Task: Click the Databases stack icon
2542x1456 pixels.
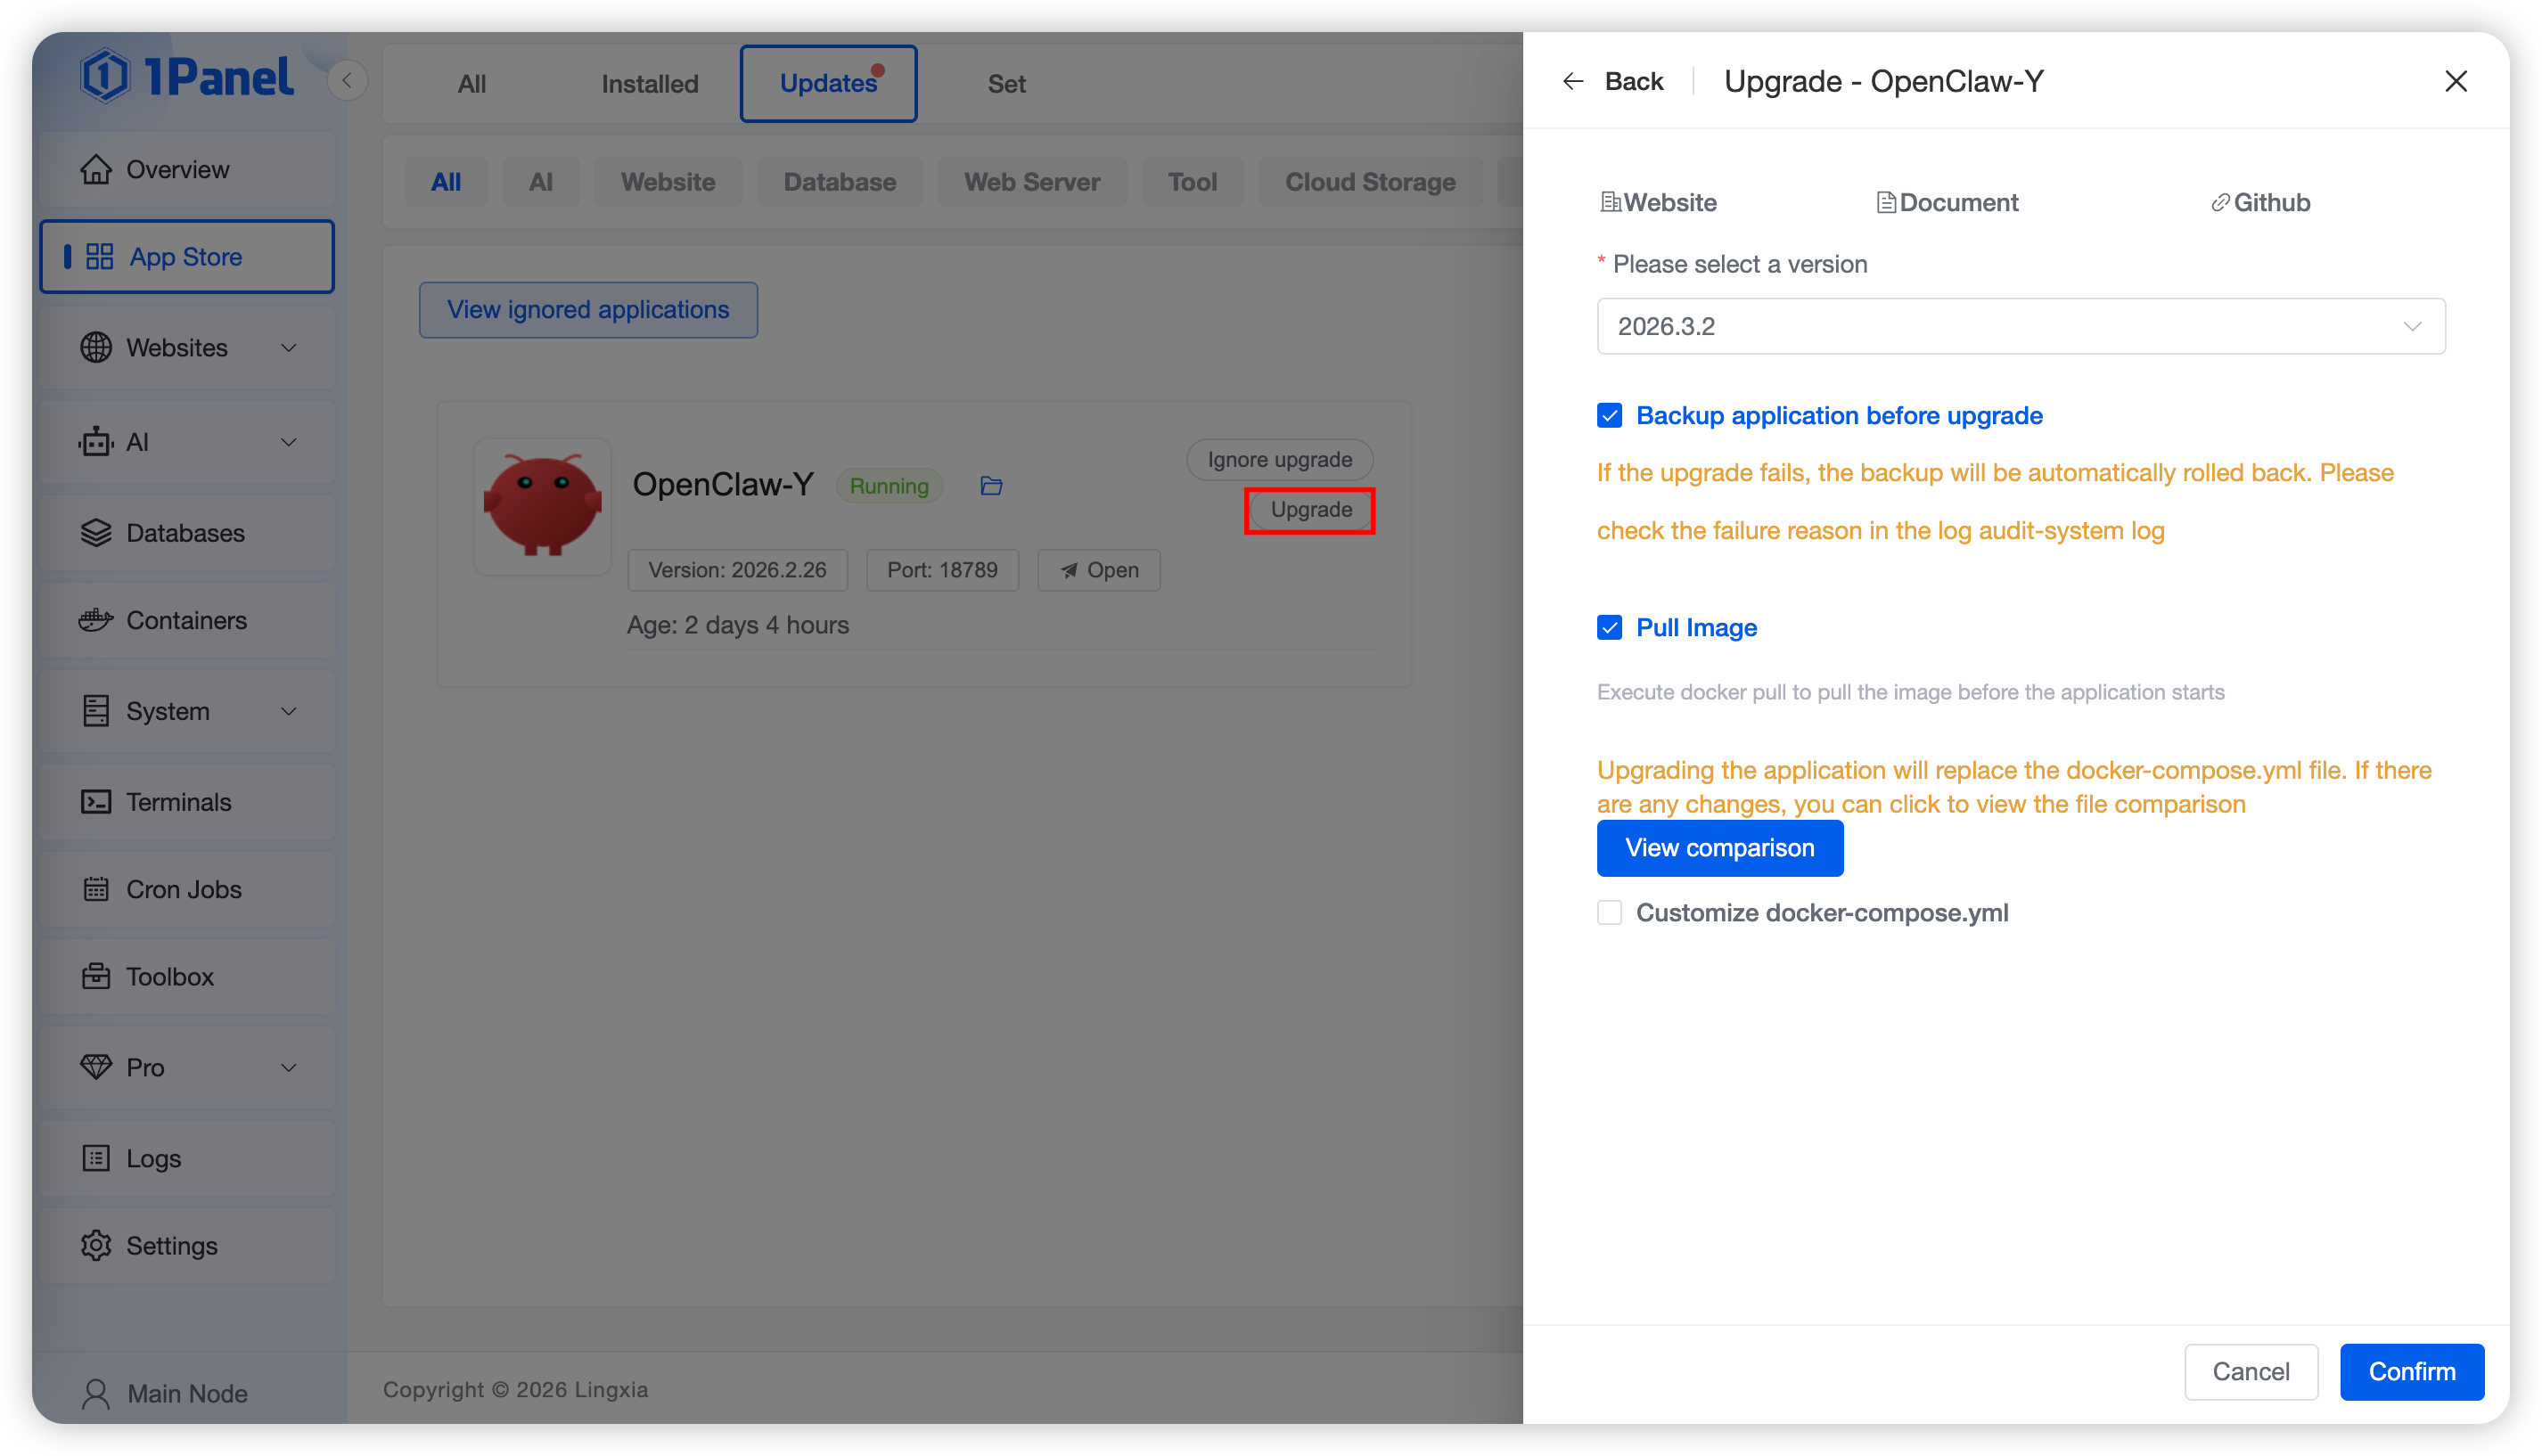Action: pos(96,533)
